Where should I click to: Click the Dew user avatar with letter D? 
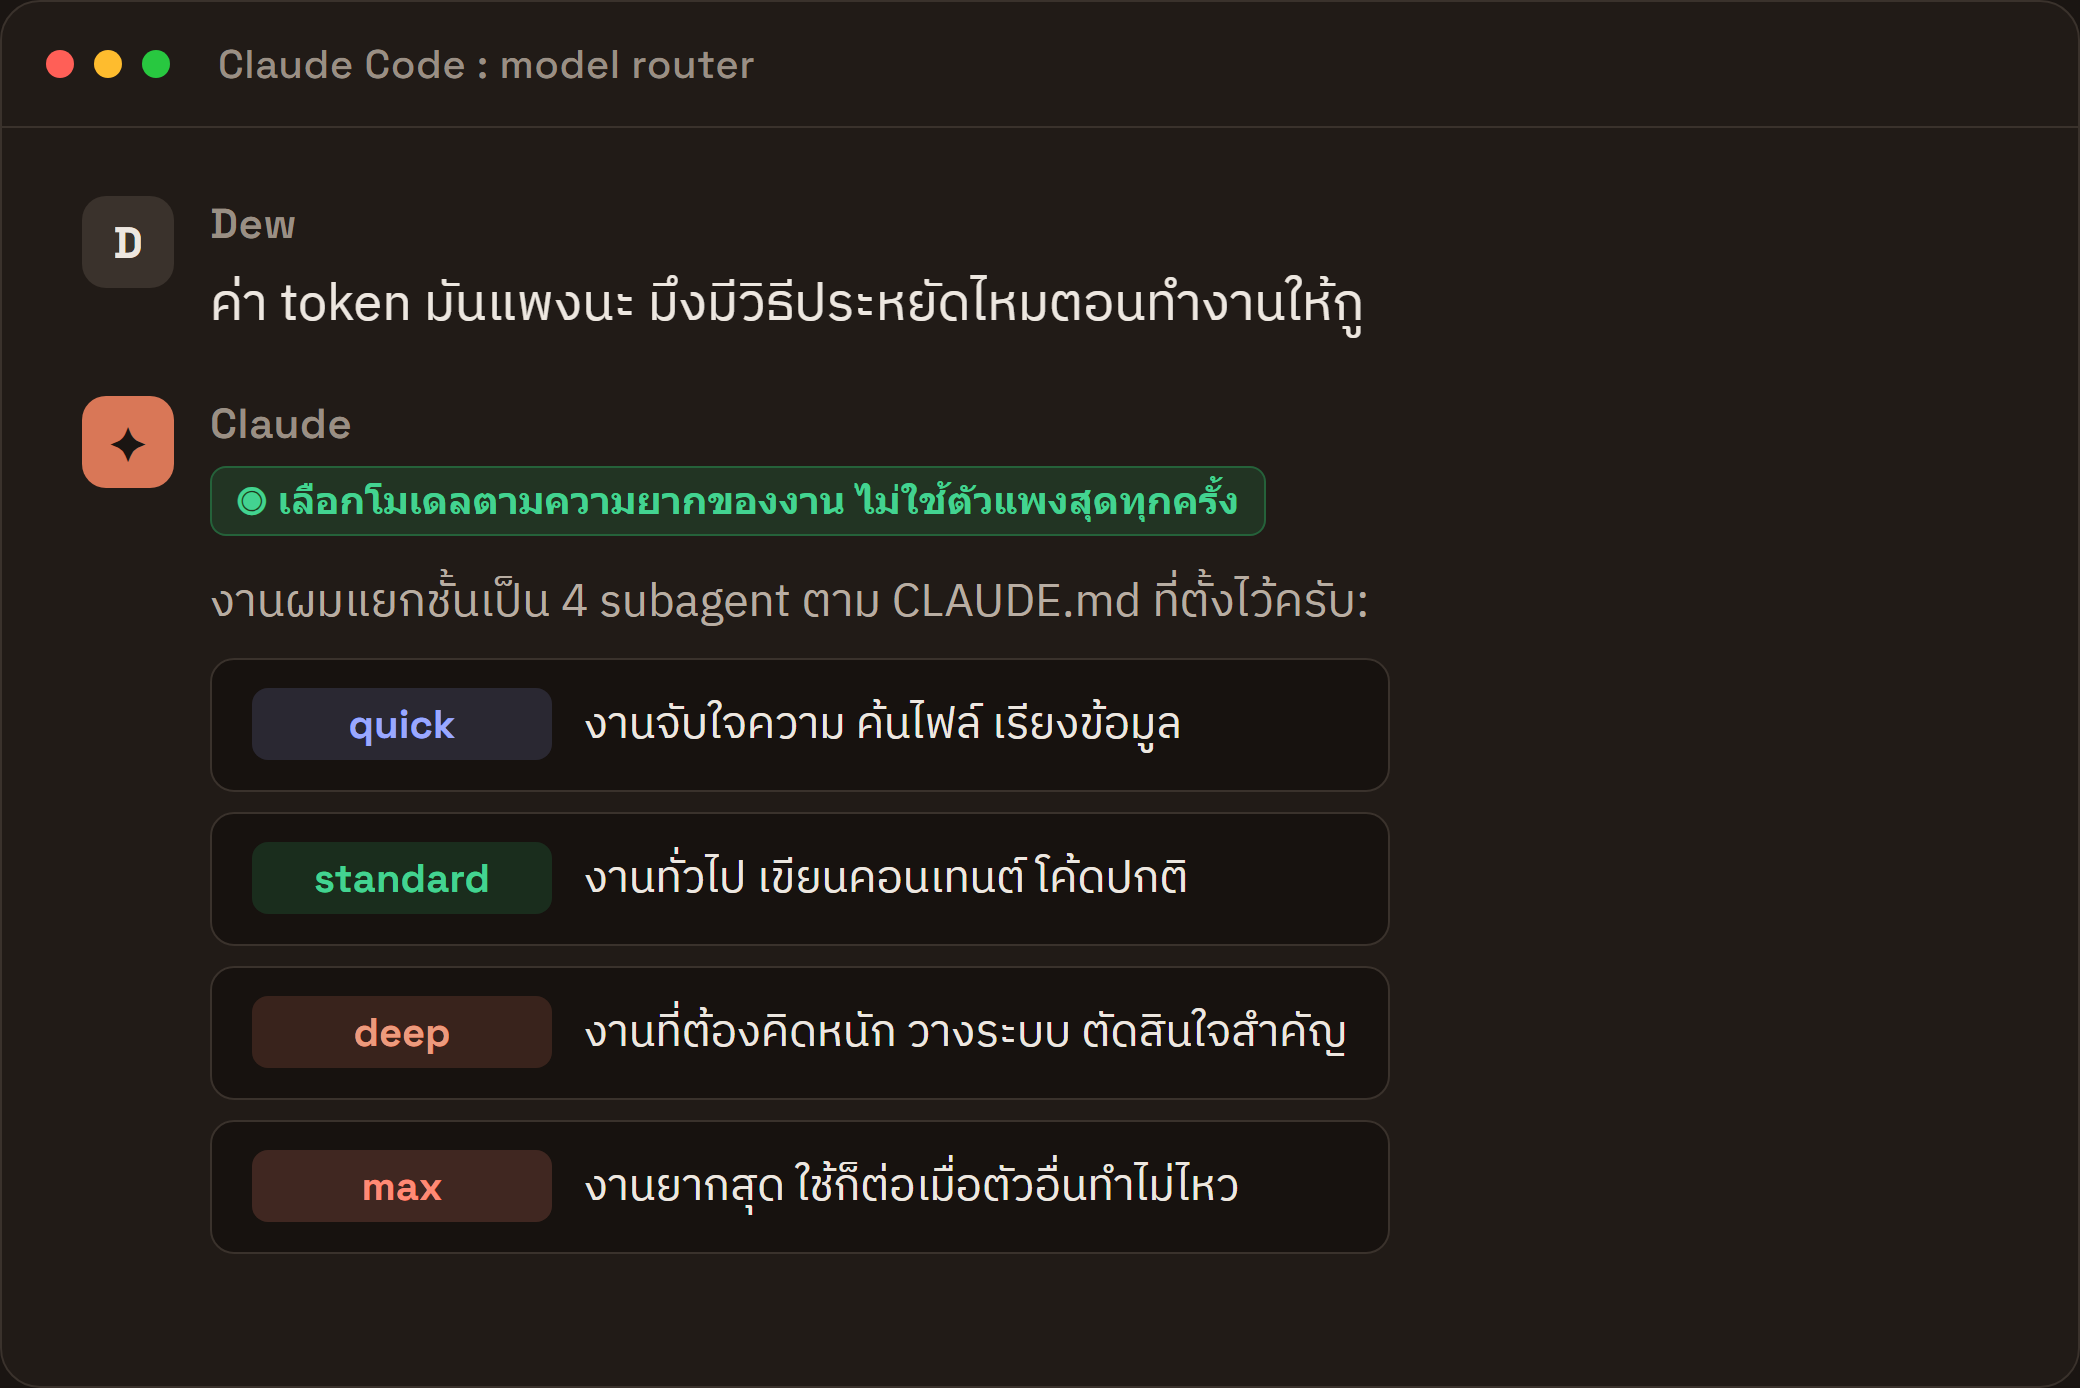[128, 242]
